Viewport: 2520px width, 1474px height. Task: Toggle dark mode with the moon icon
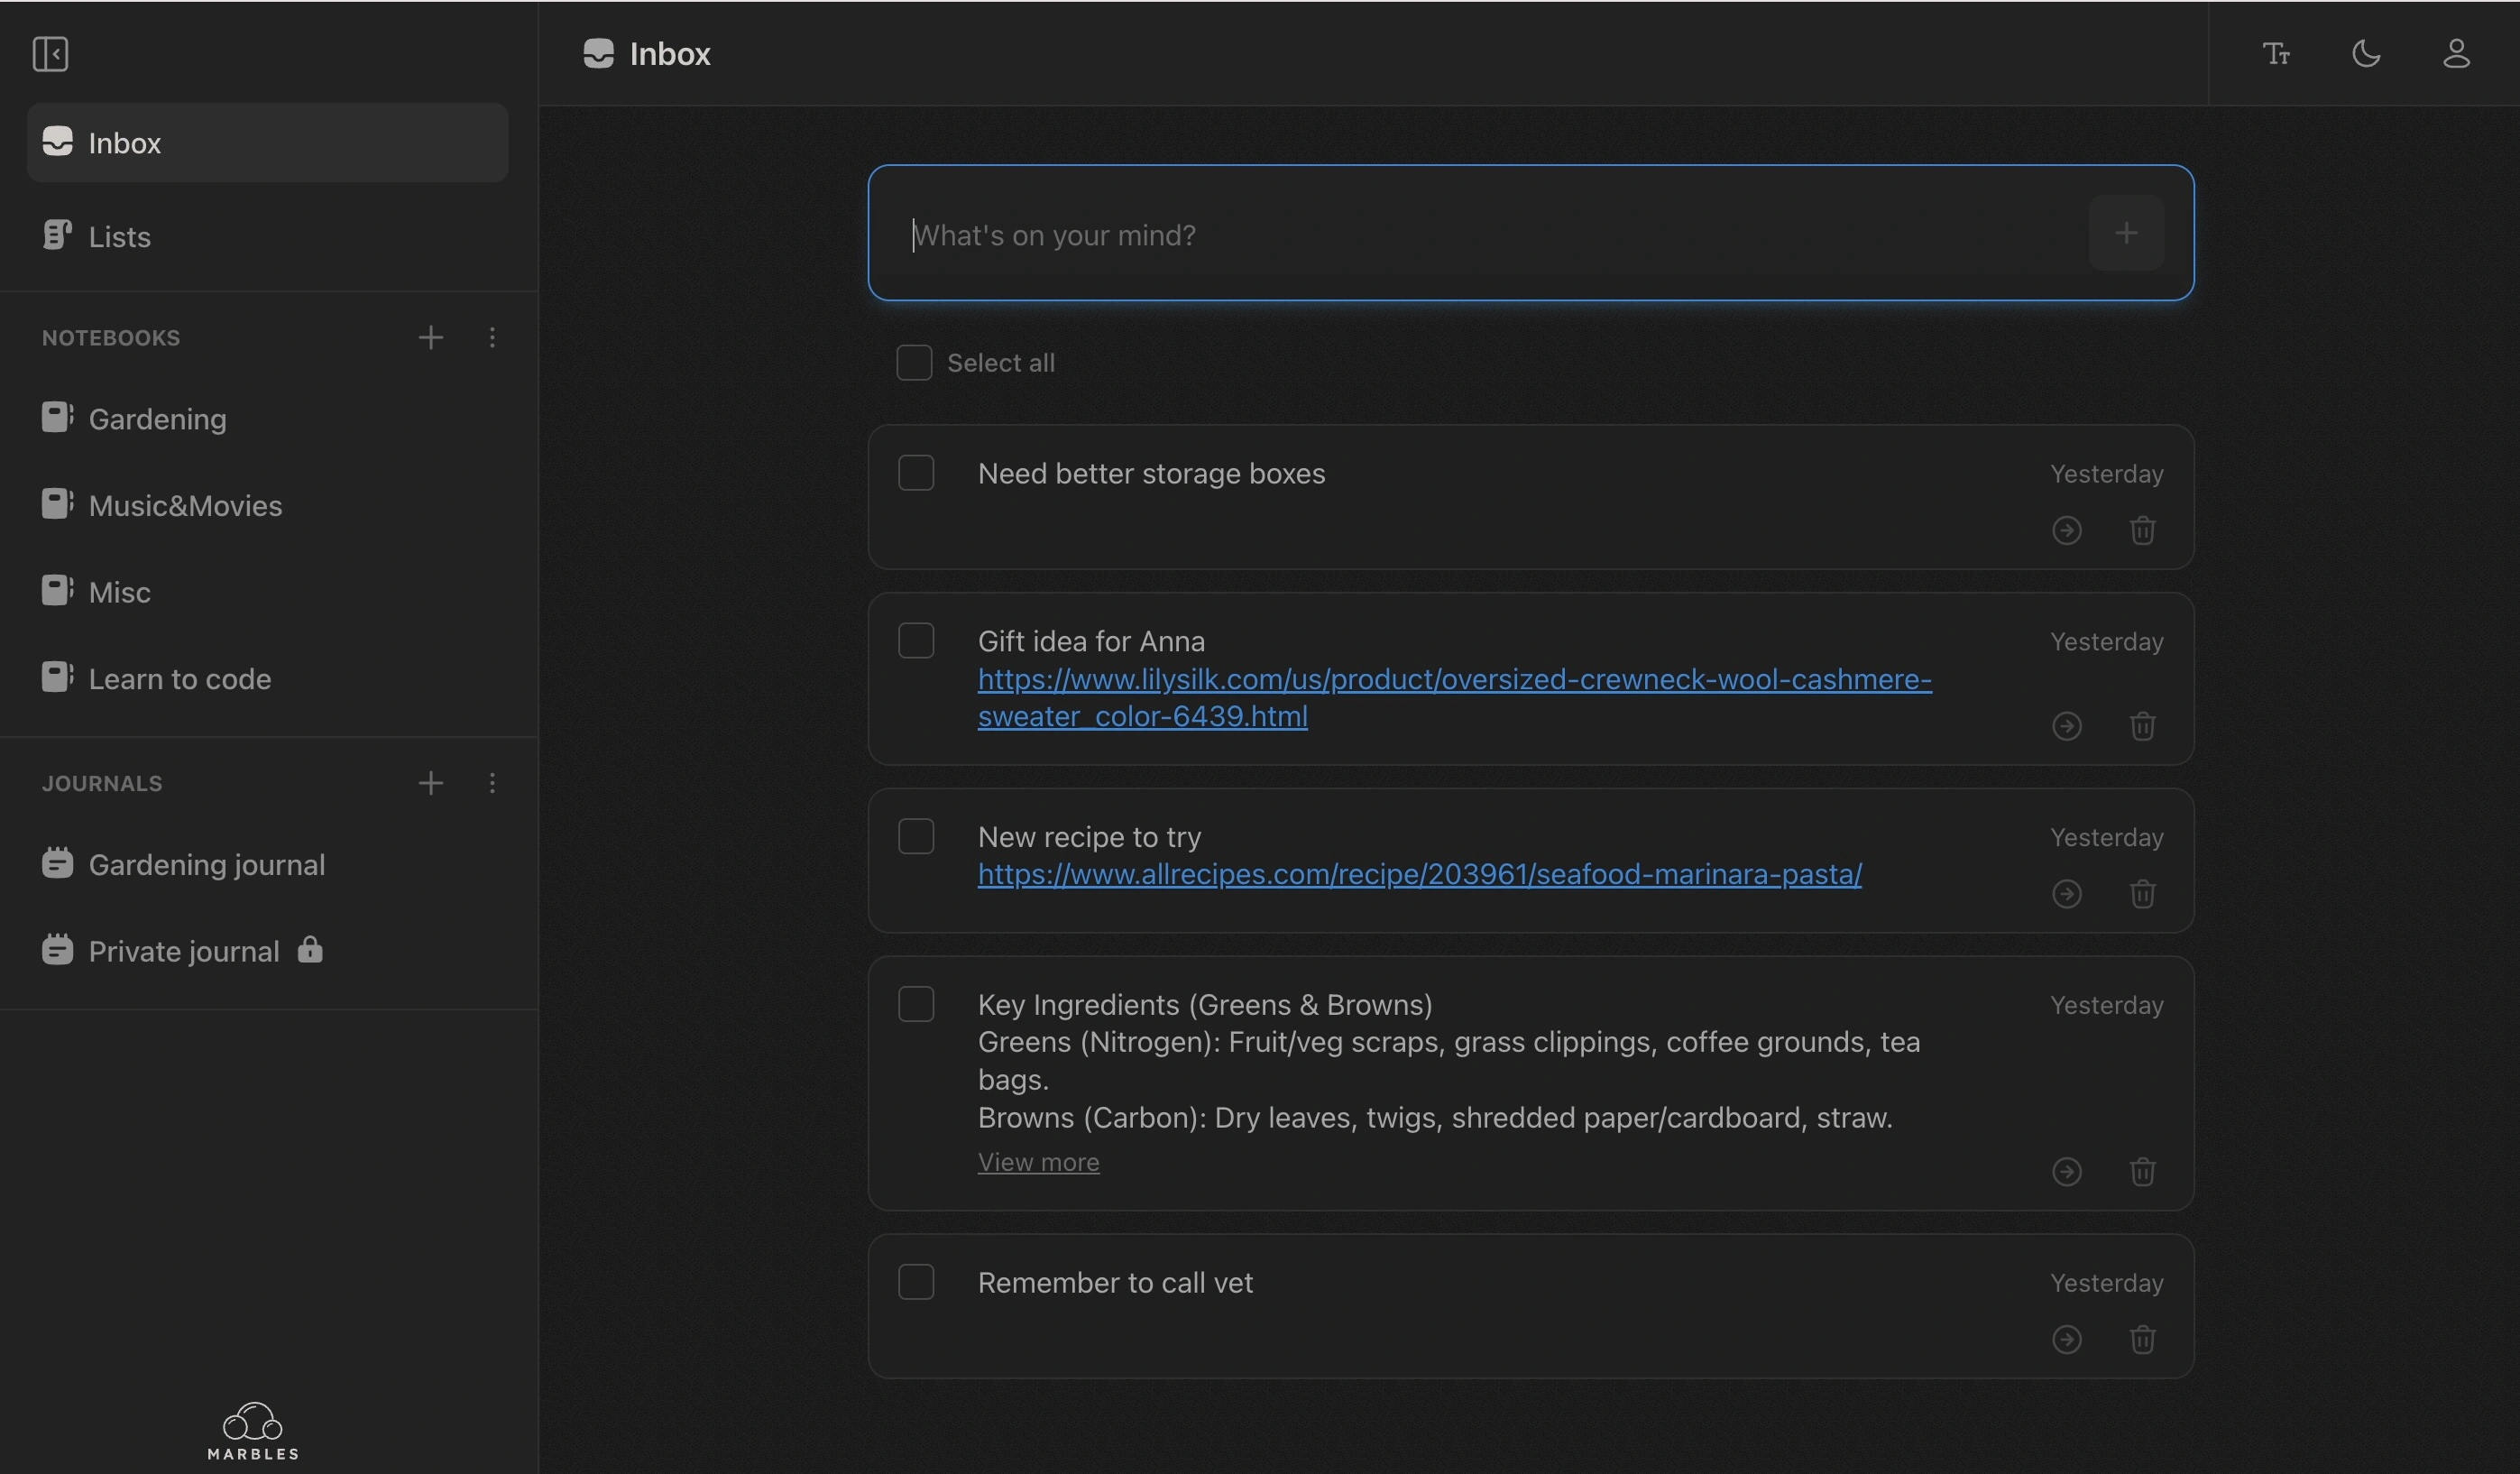coord(2366,54)
